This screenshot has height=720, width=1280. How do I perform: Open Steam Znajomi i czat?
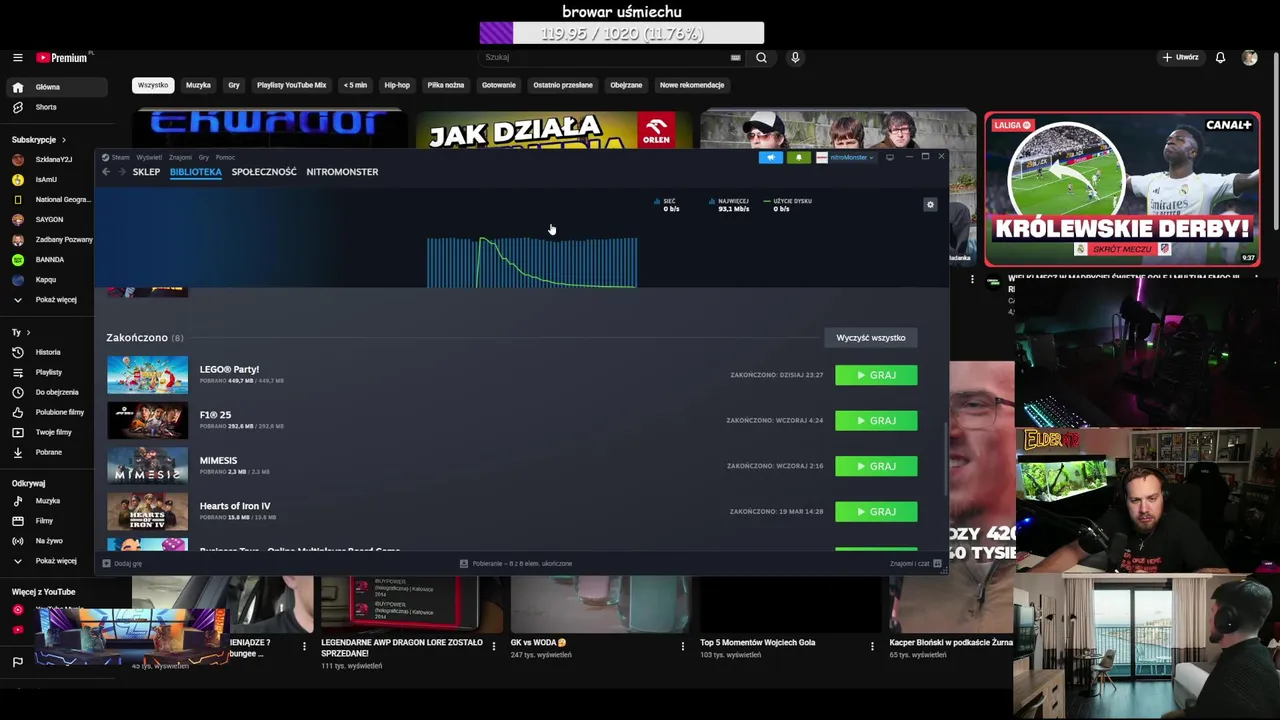tap(915, 564)
